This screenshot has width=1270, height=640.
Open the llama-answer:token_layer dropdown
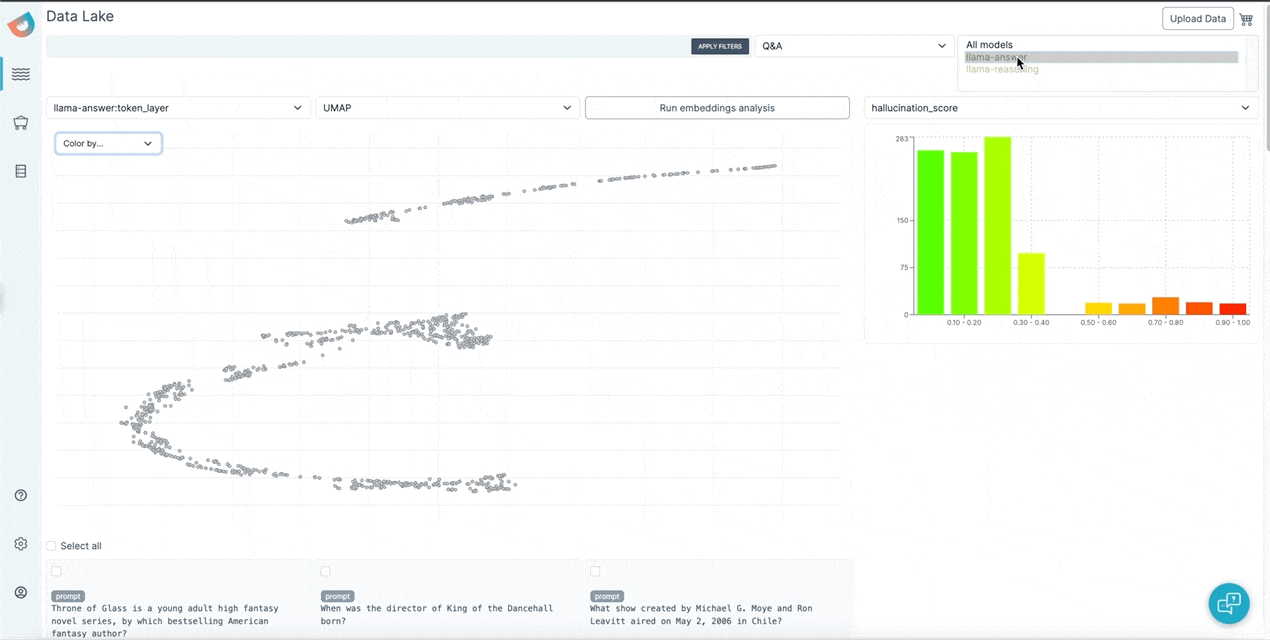coord(178,108)
